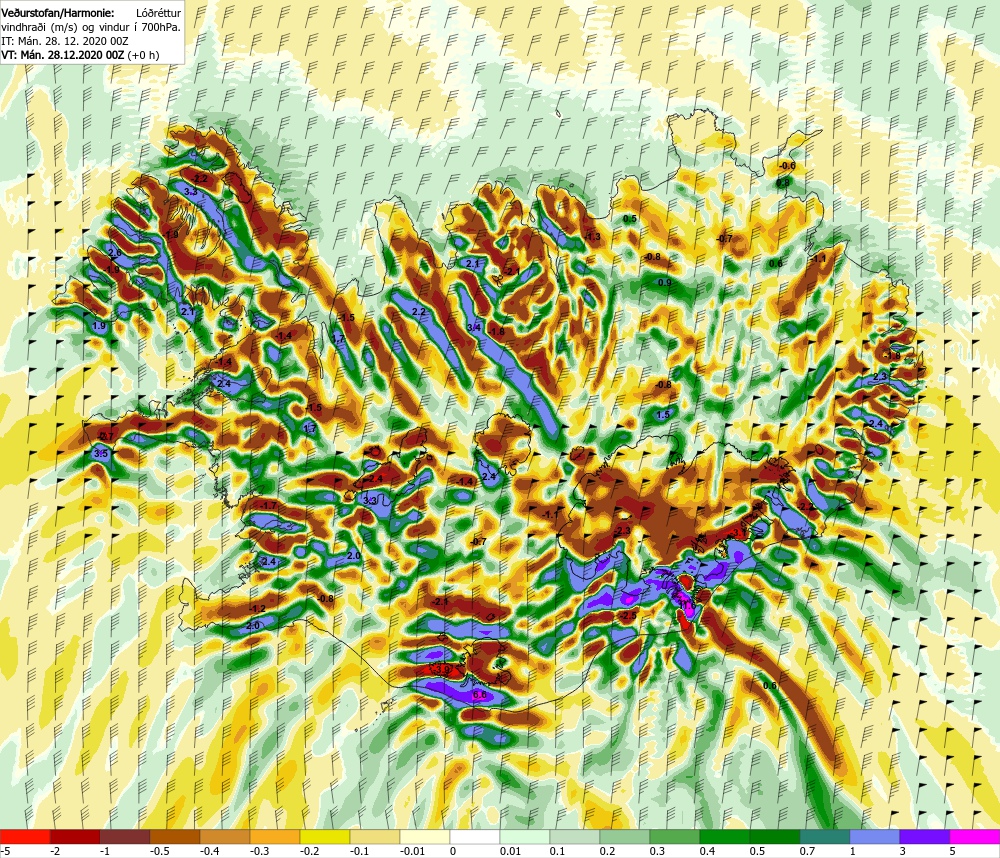Click 'vindhraði (m/s) og vindur í 700hPa.' line
The height and width of the screenshot is (858, 1000).
91,27
